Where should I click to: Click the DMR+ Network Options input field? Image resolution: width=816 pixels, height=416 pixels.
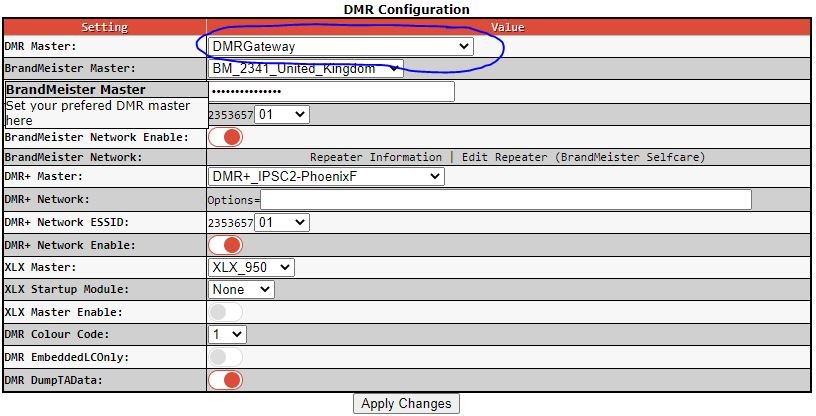click(x=506, y=200)
